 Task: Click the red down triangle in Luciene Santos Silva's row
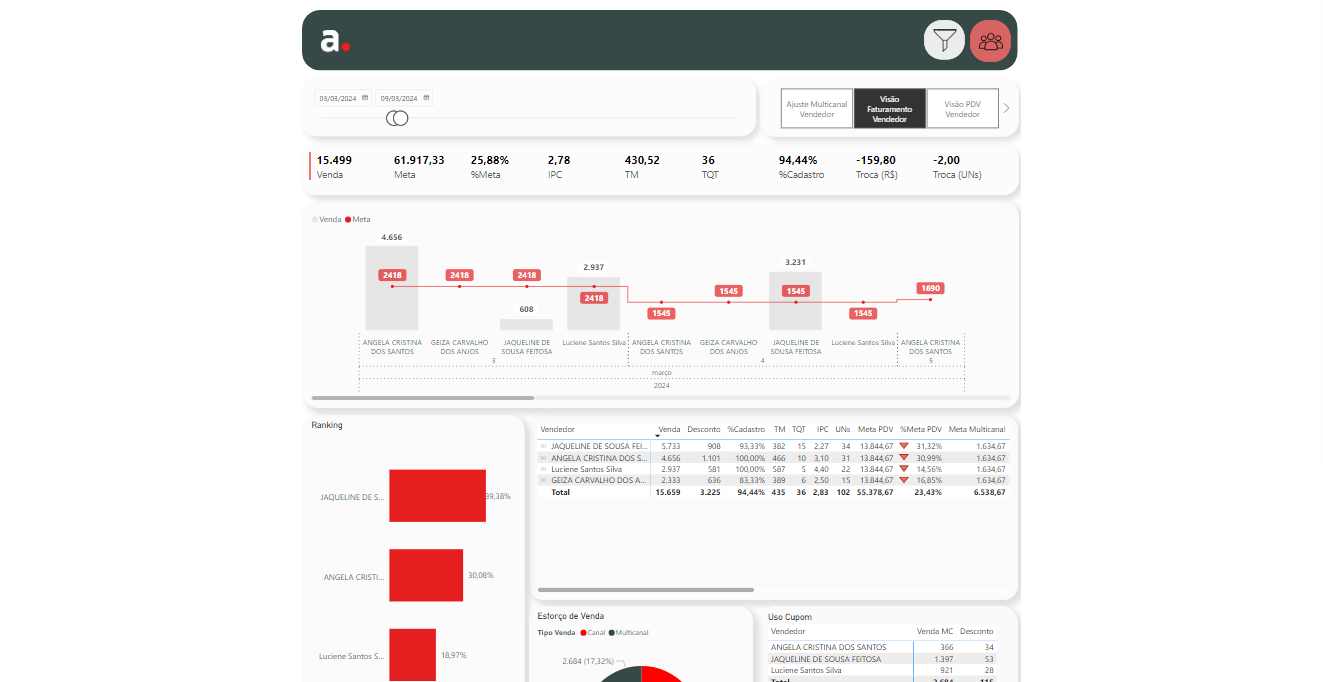click(x=904, y=469)
